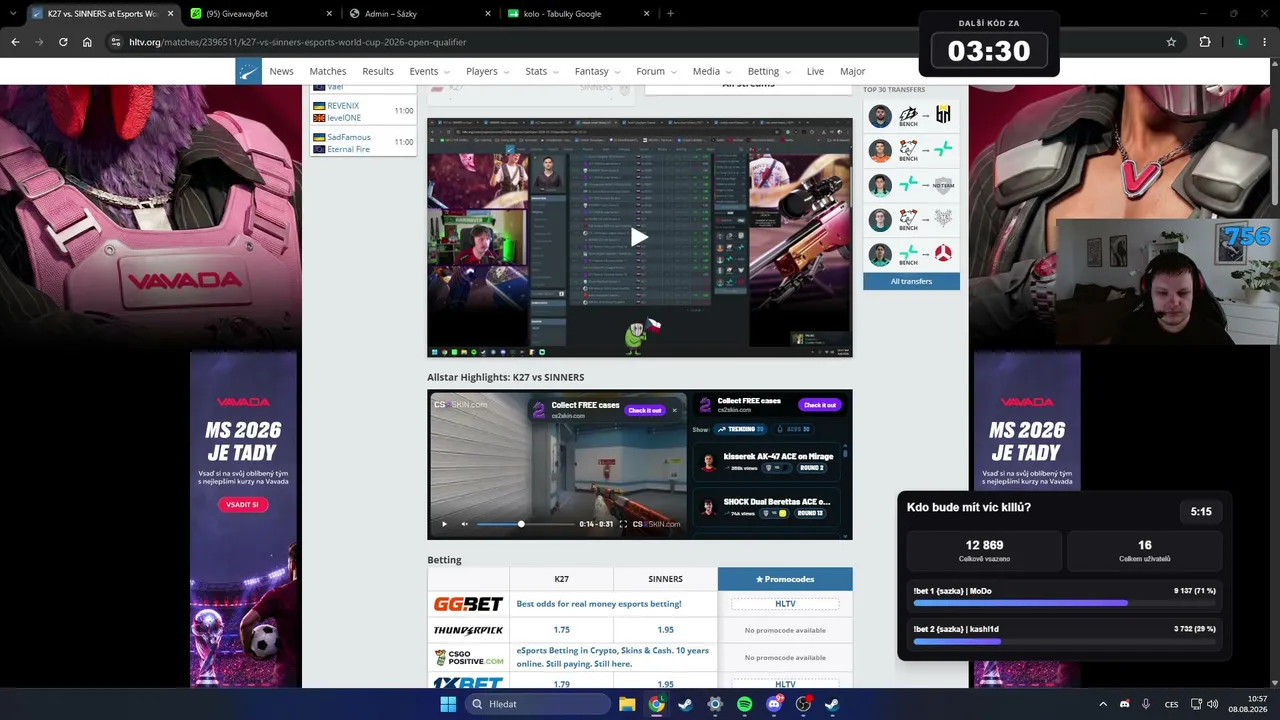Click the browser address bar URL
The width and height of the screenshot is (1280, 720).
[x=298, y=42]
